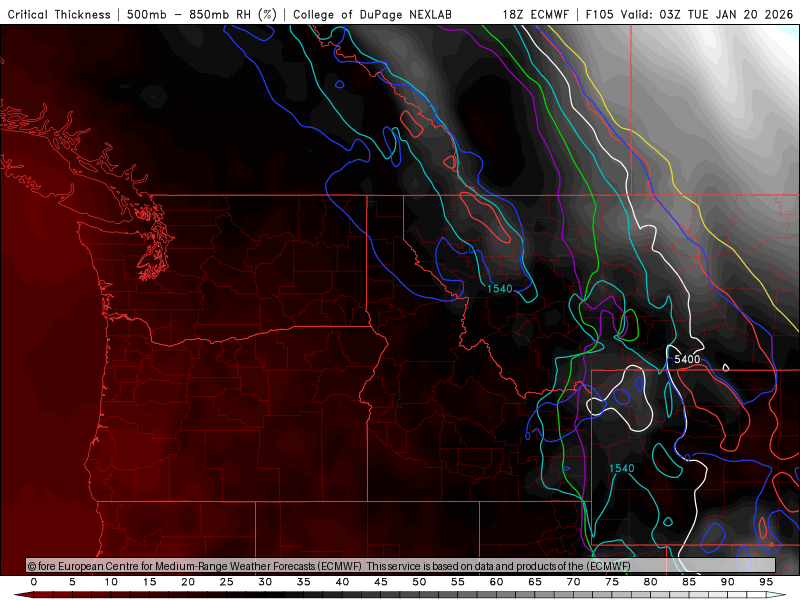
Task: Click the "90" tick on the RH scale
Action: 727,582
